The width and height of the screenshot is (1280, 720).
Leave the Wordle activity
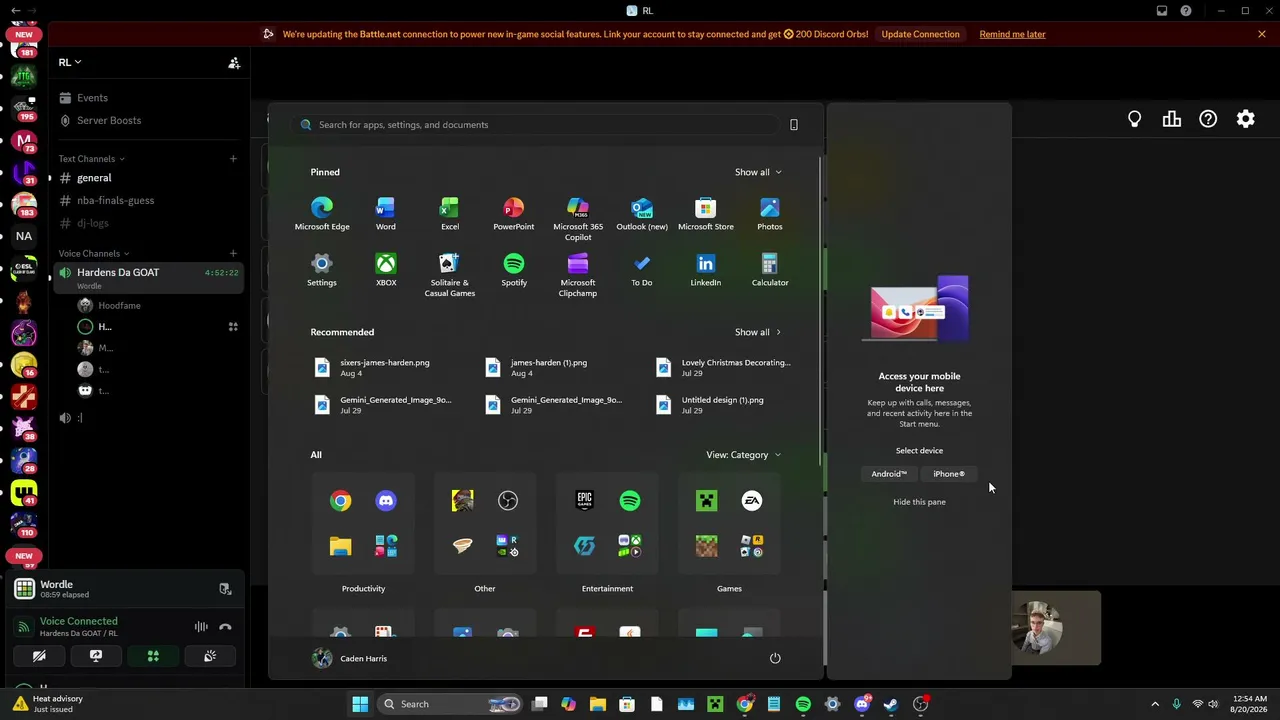point(225,589)
